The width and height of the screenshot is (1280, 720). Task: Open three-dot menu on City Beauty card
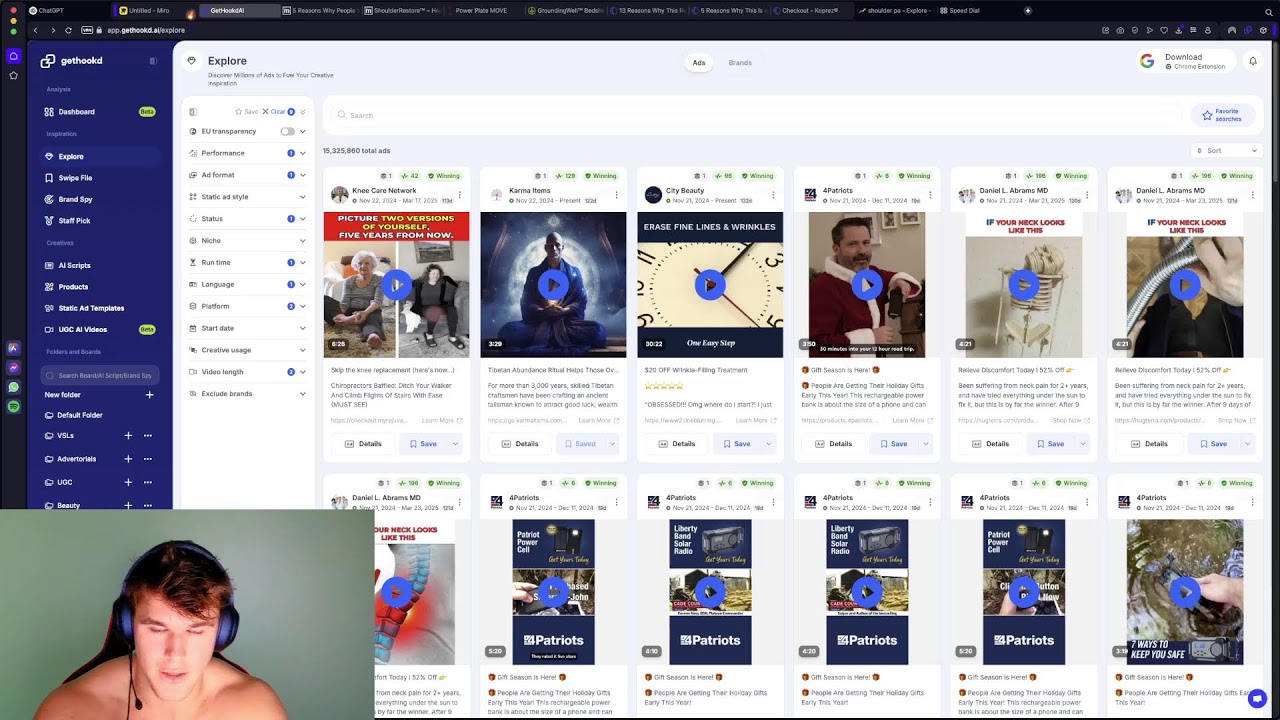tap(773, 195)
